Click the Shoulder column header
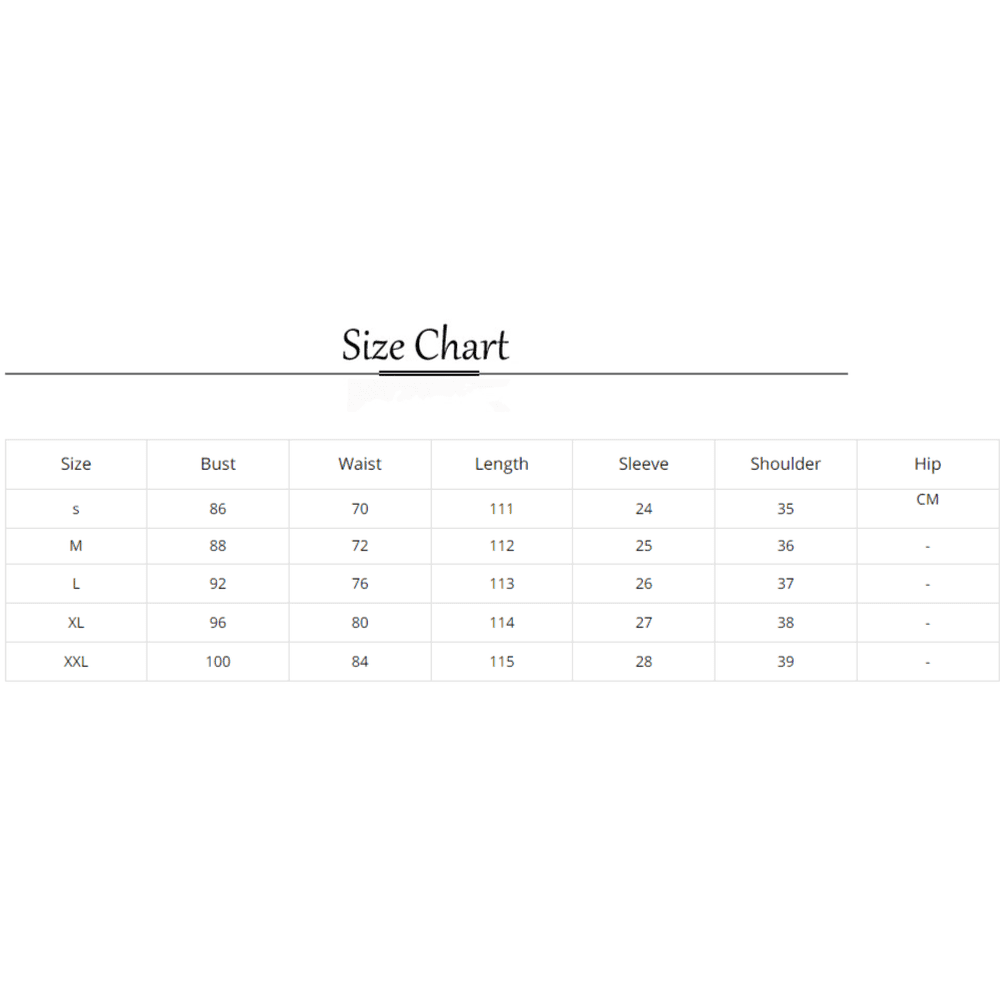1000x1000 pixels. 785,464
